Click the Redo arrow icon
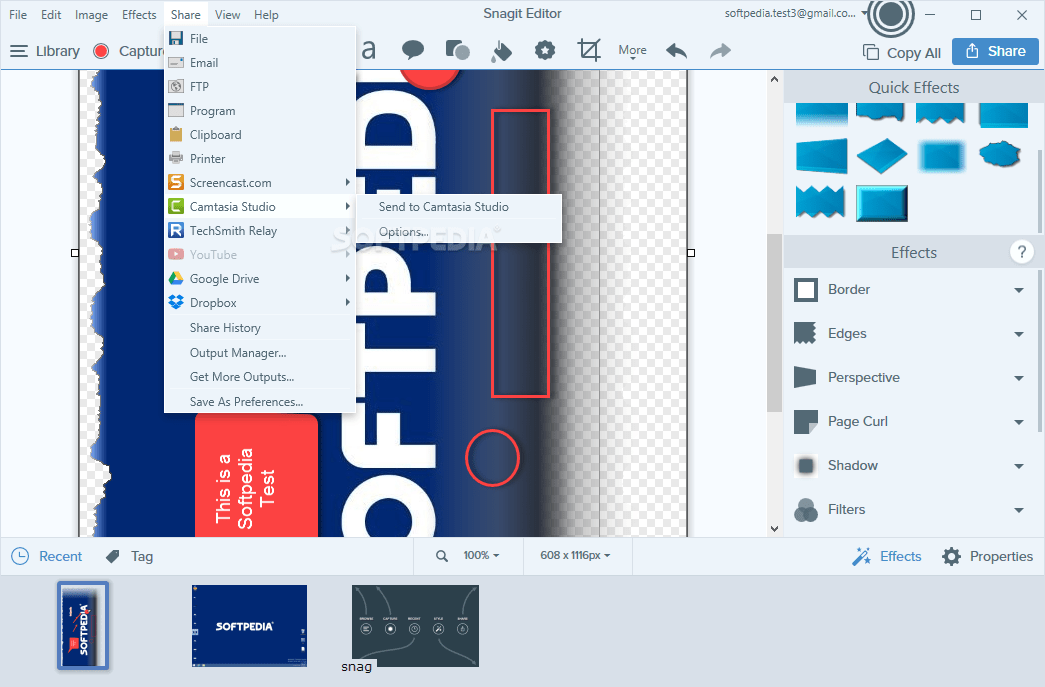The image size is (1045, 687). tap(720, 51)
